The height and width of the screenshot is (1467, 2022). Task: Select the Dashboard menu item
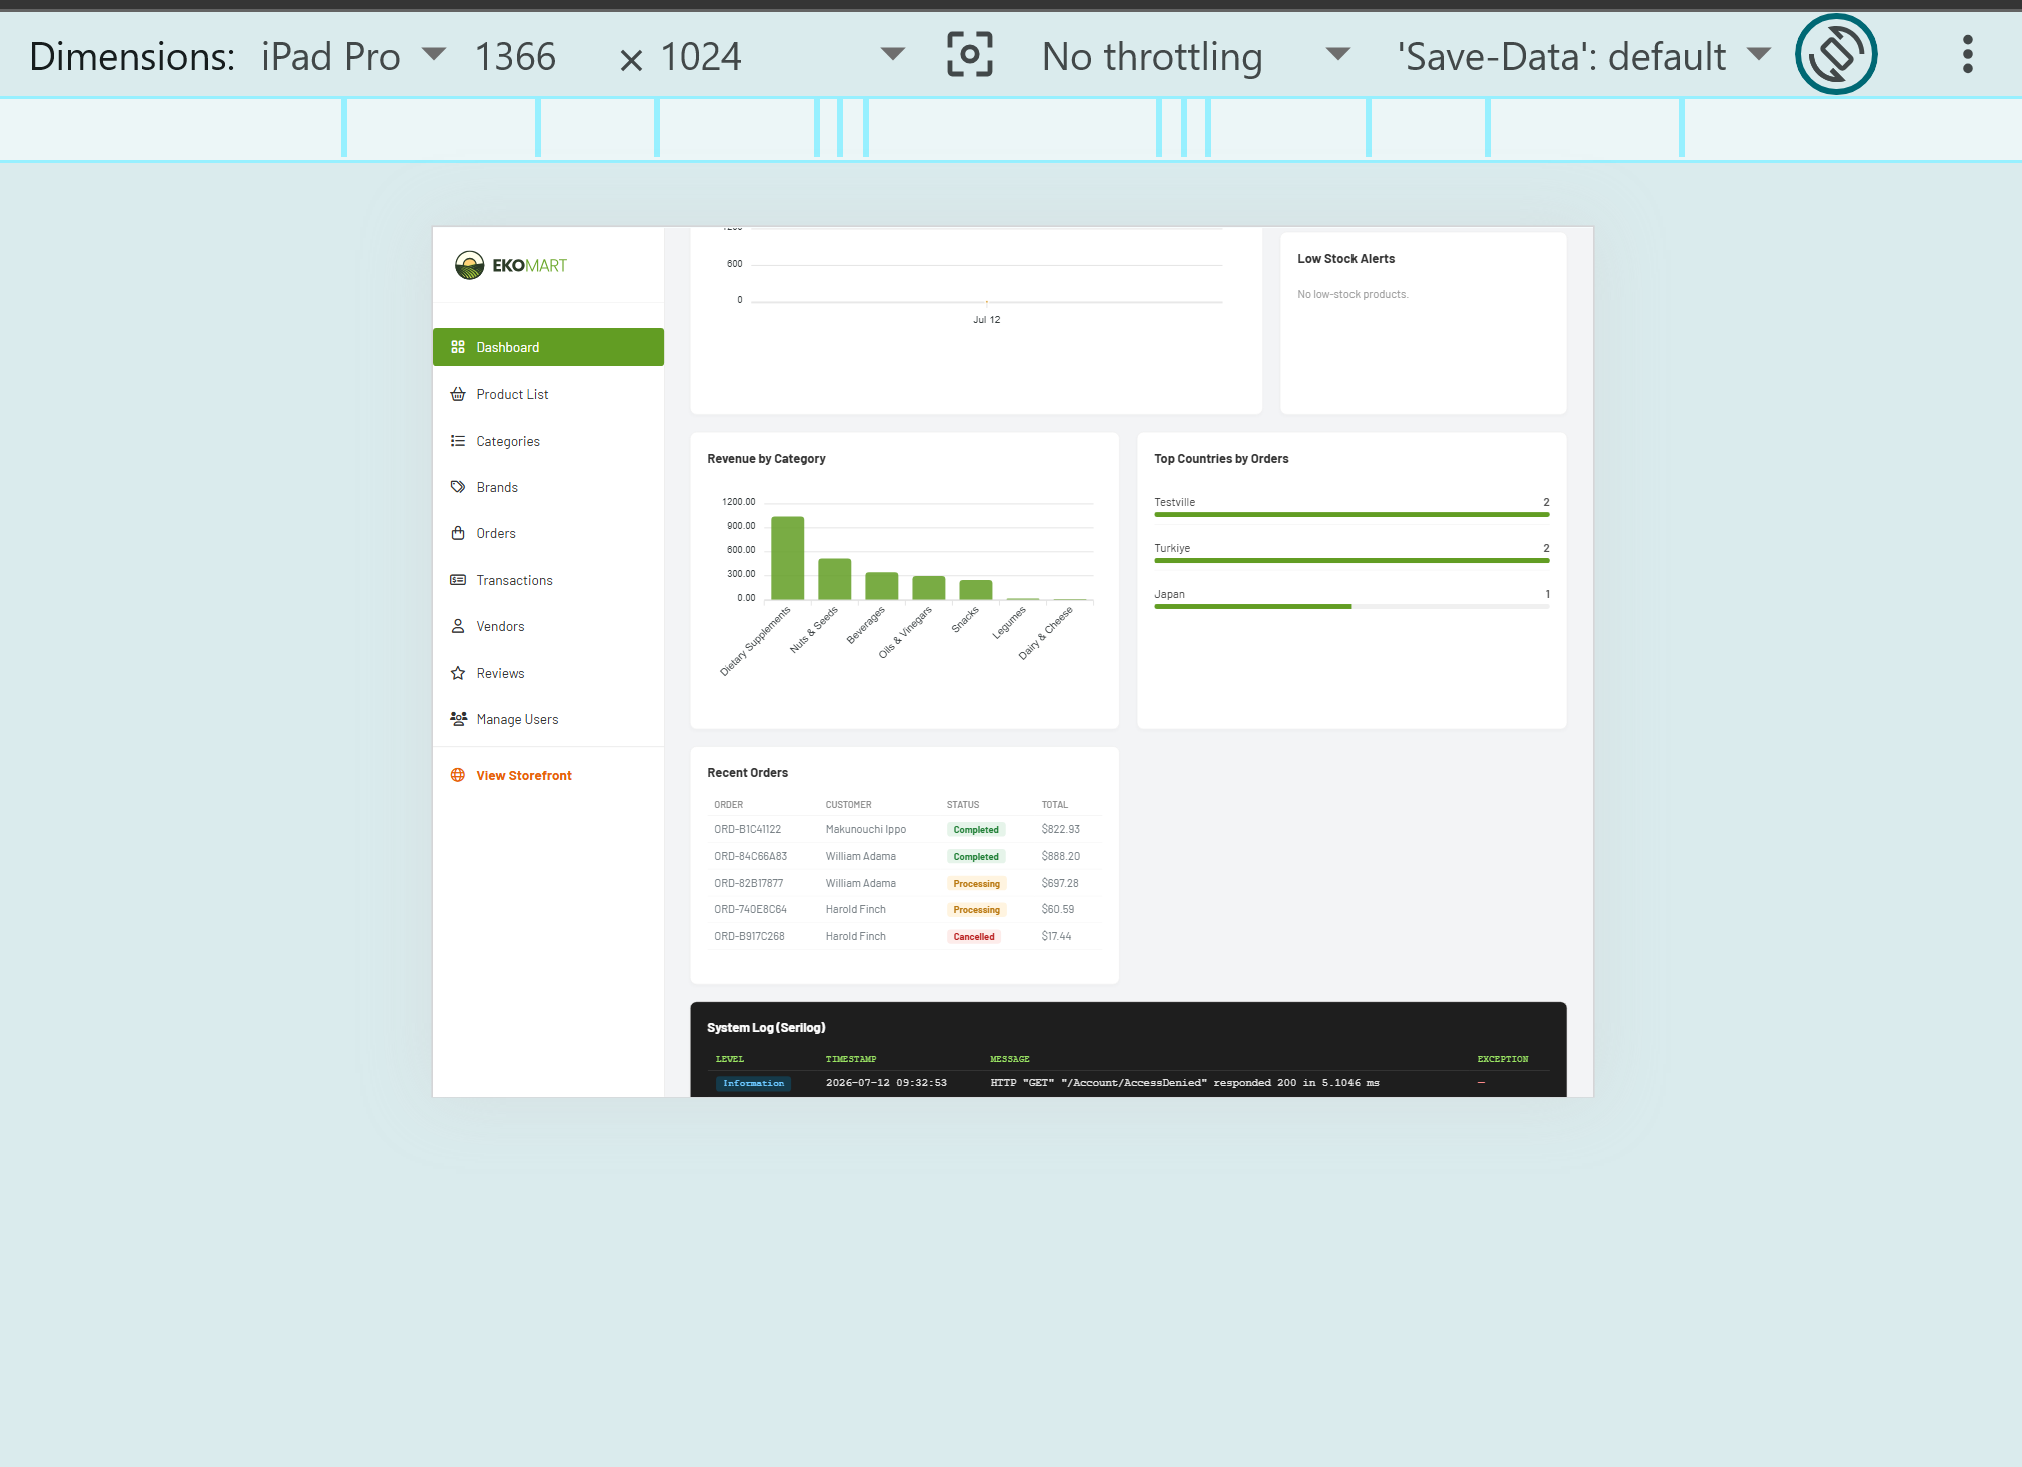pos(548,347)
